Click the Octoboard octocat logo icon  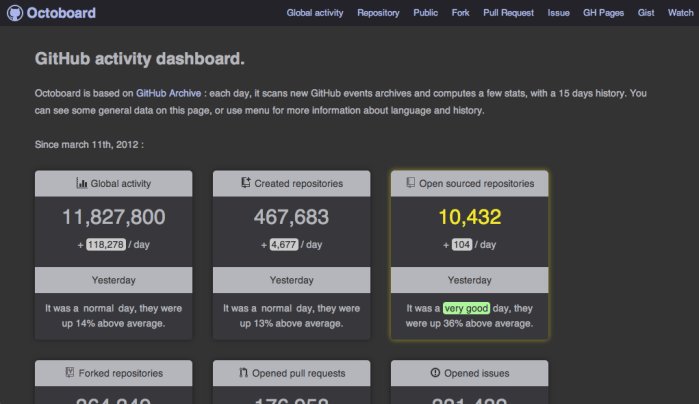(x=14, y=14)
